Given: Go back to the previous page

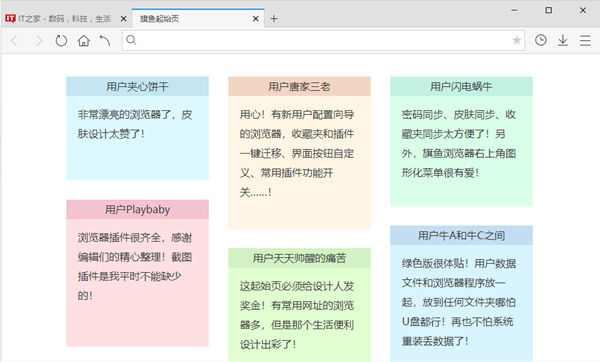Looking at the screenshot, I should tap(15, 40).
